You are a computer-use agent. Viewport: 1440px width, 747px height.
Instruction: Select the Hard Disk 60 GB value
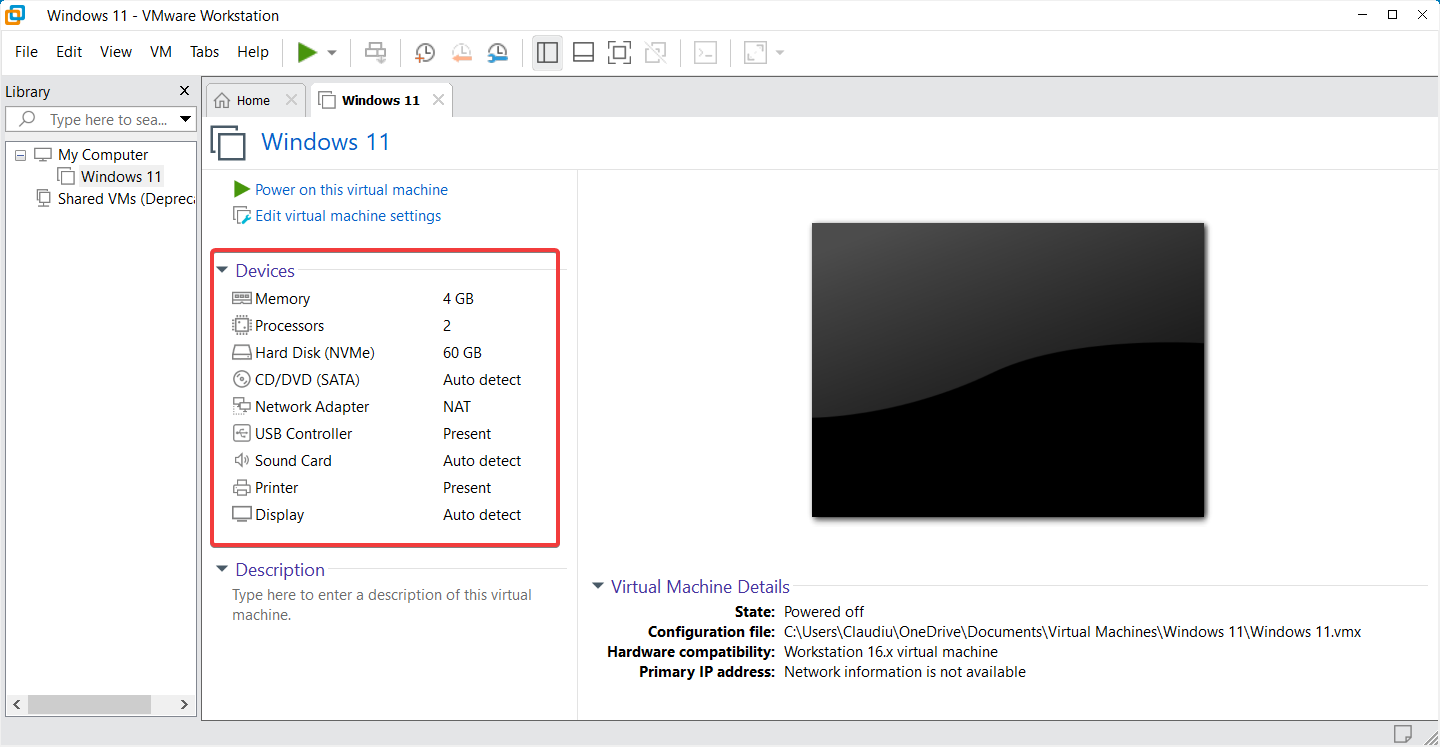462,352
